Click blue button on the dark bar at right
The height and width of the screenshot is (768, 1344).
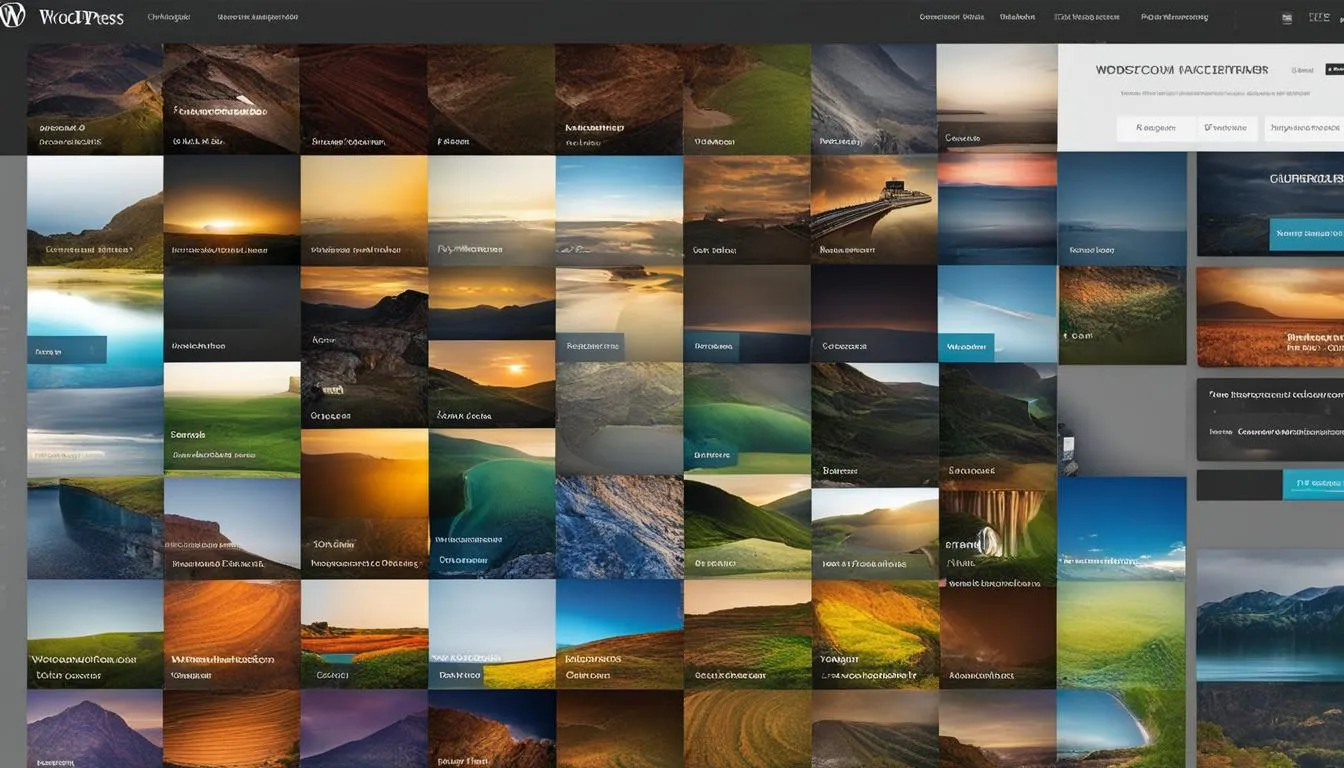(1313, 484)
